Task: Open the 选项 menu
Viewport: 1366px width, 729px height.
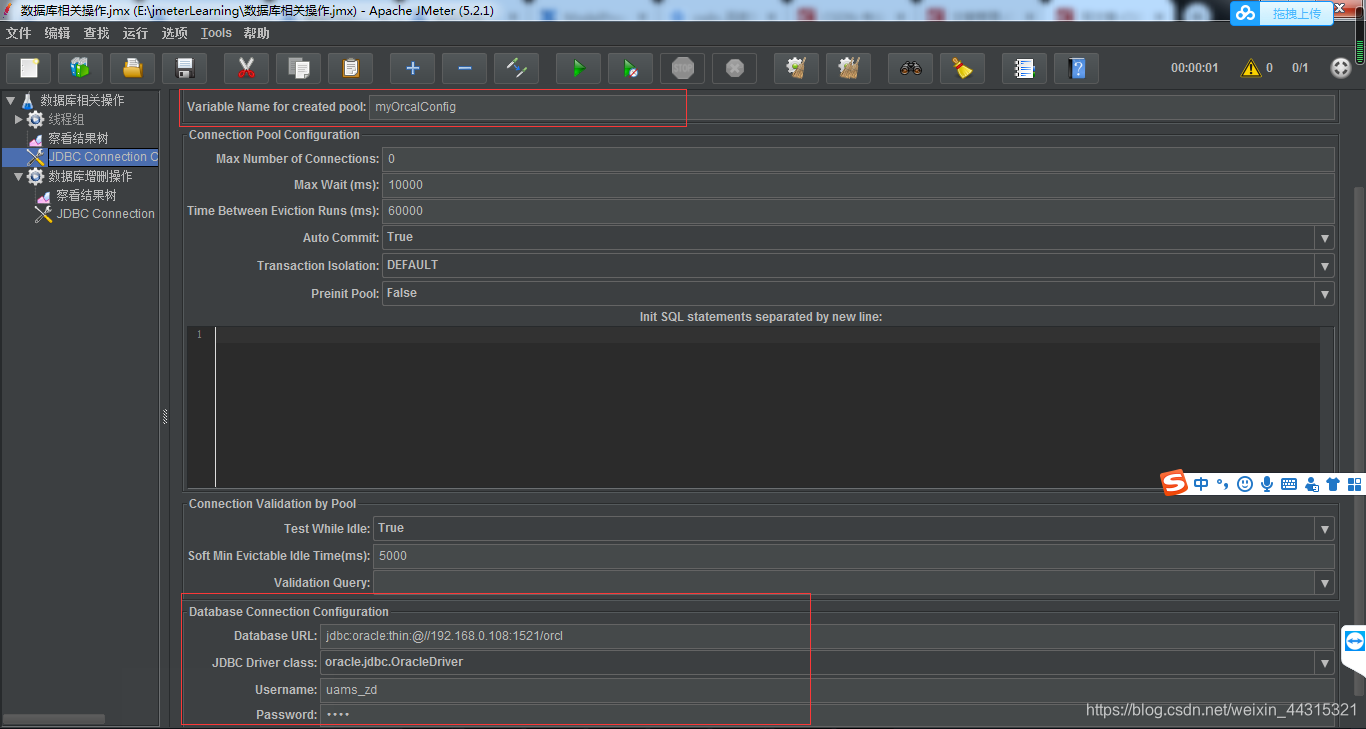Action: click(175, 33)
